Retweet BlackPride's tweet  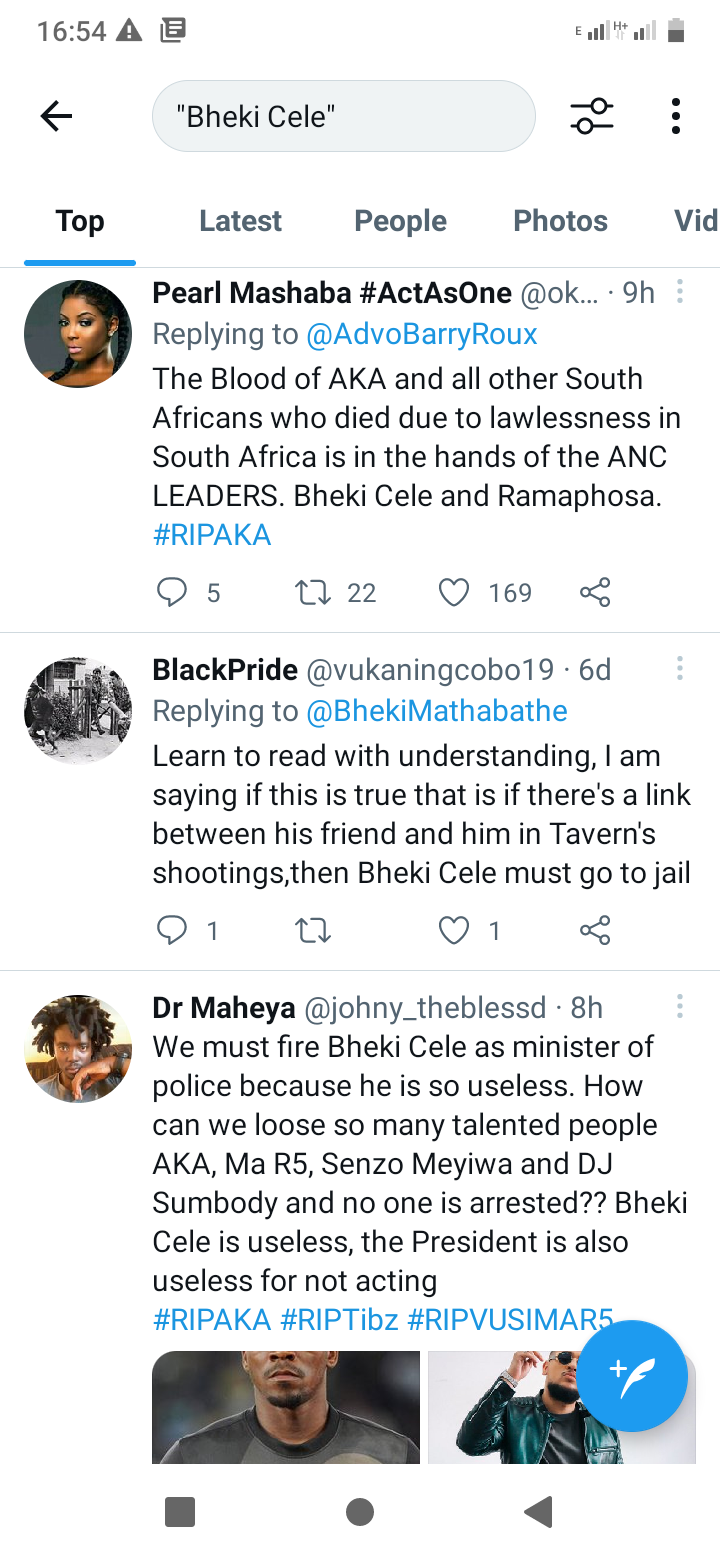pyautogui.click(x=314, y=931)
